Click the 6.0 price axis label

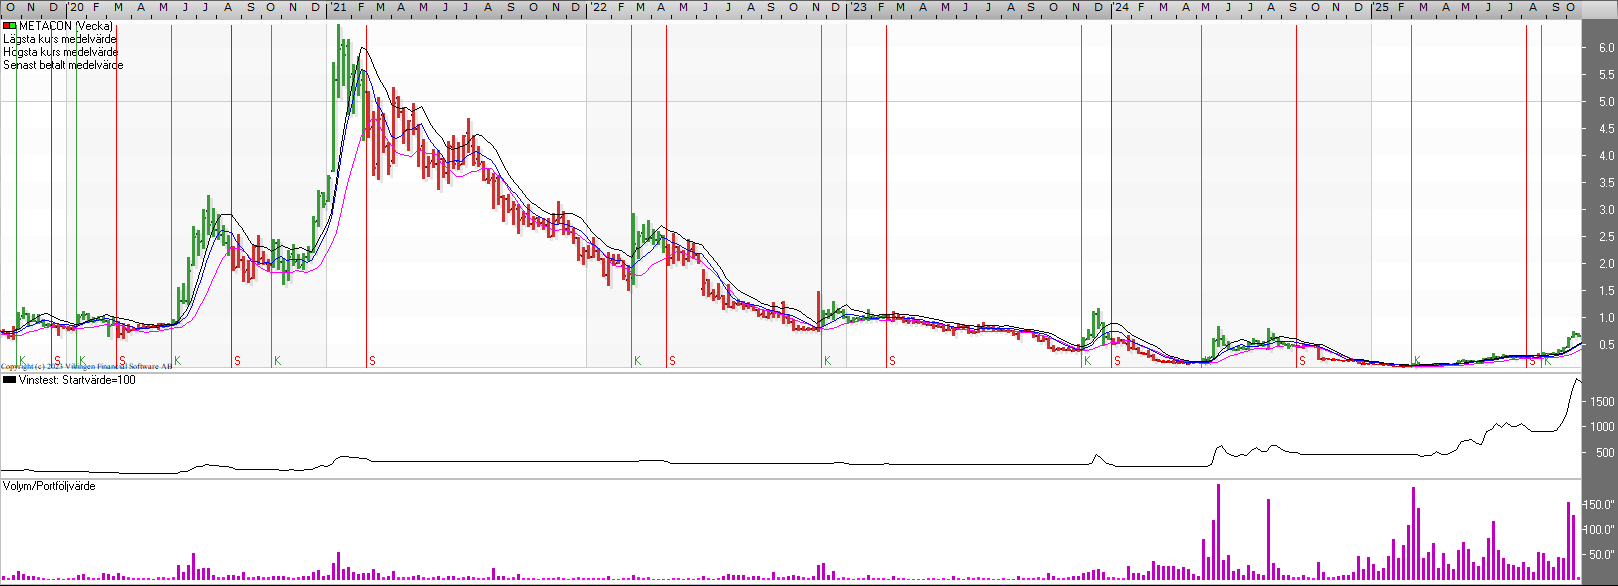click(1606, 48)
